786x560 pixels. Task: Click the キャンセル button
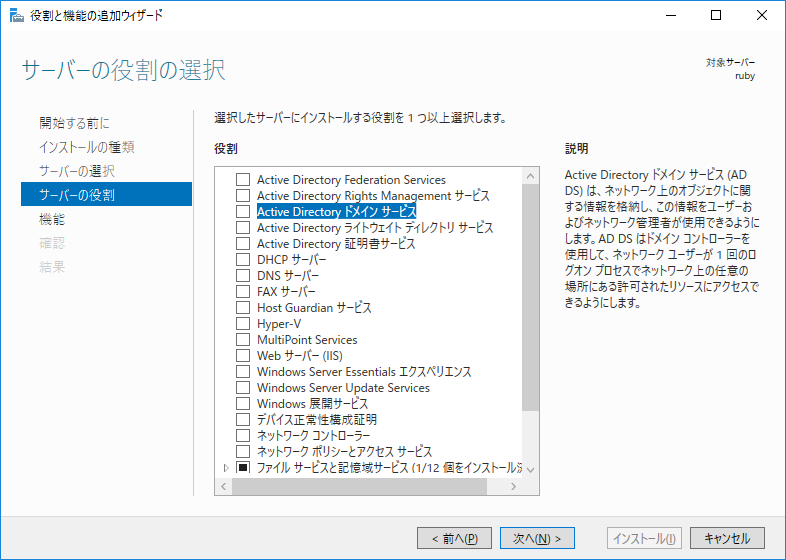pyautogui.click(x=727, y=538)
